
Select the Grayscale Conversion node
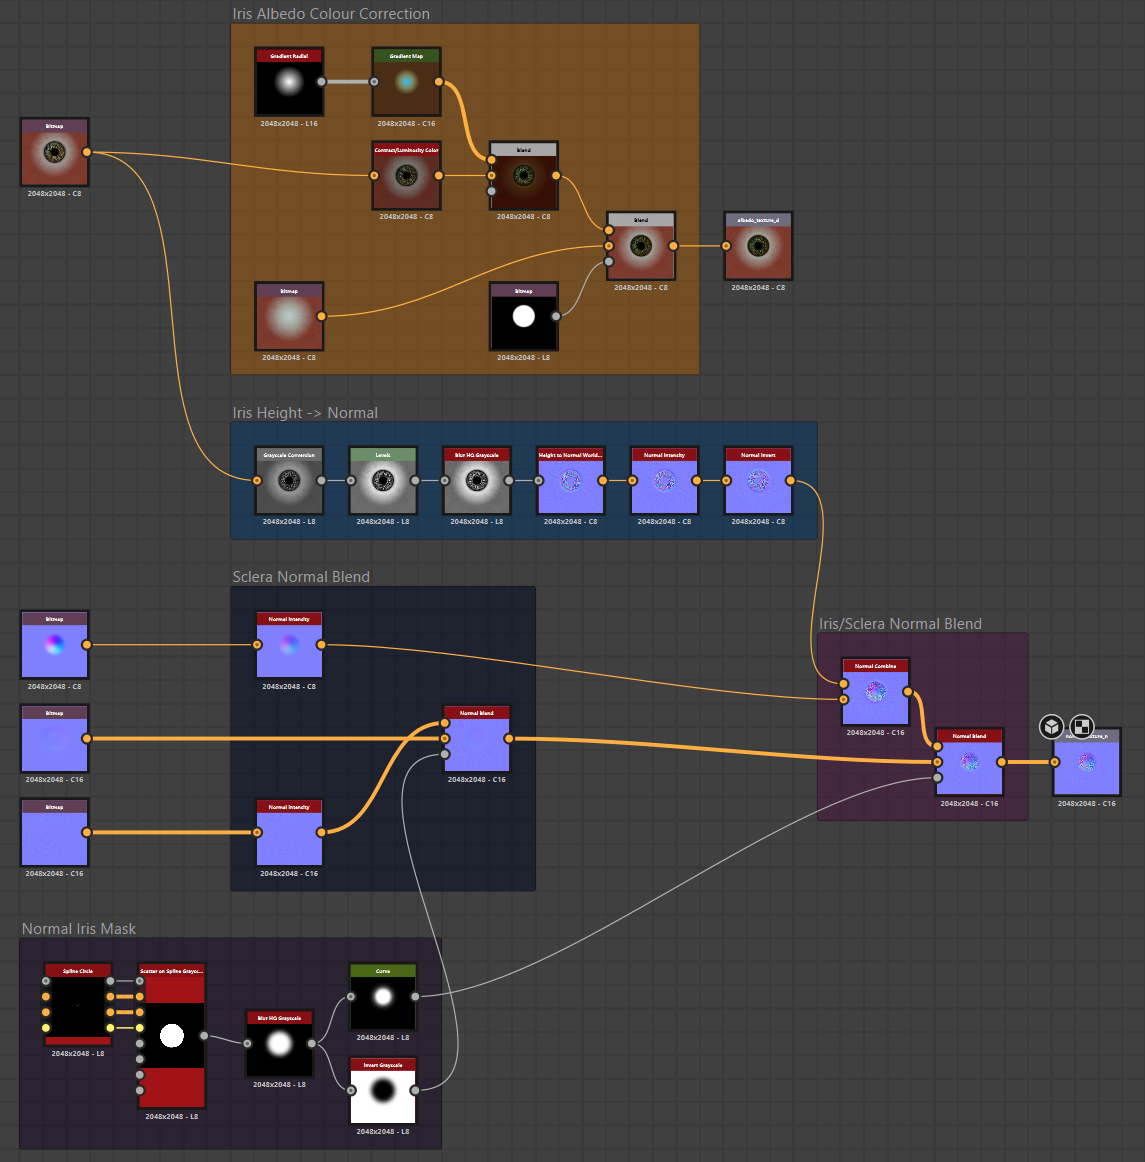(289, 481)
